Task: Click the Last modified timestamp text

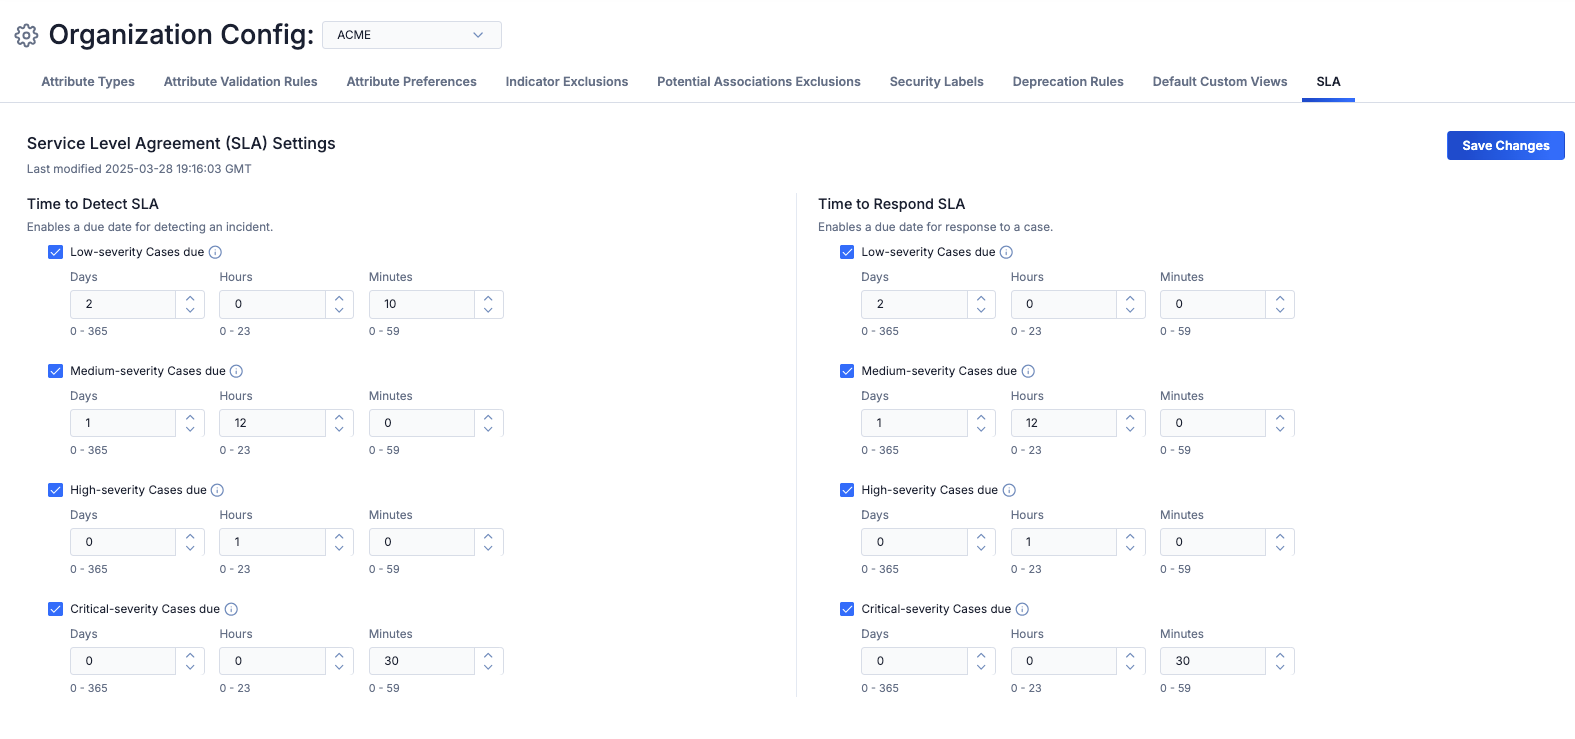Action: click(x=139, y=169)
